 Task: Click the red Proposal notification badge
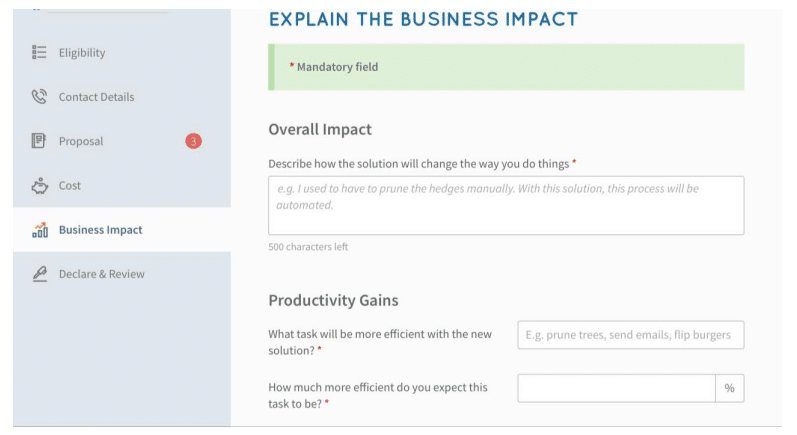(x=193, y=141)
